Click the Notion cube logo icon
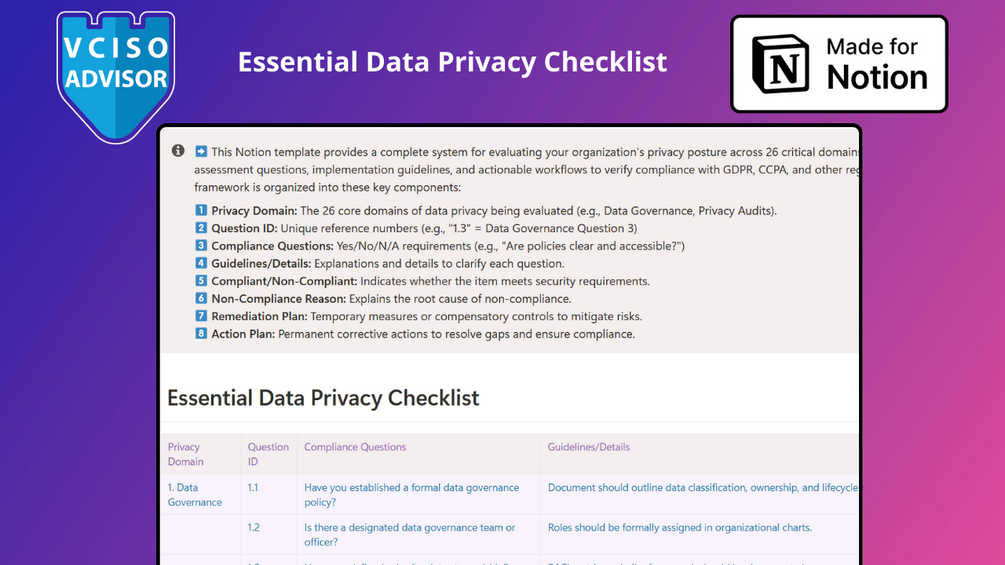The image size is (1005, 565). click(x=780, y=64)
